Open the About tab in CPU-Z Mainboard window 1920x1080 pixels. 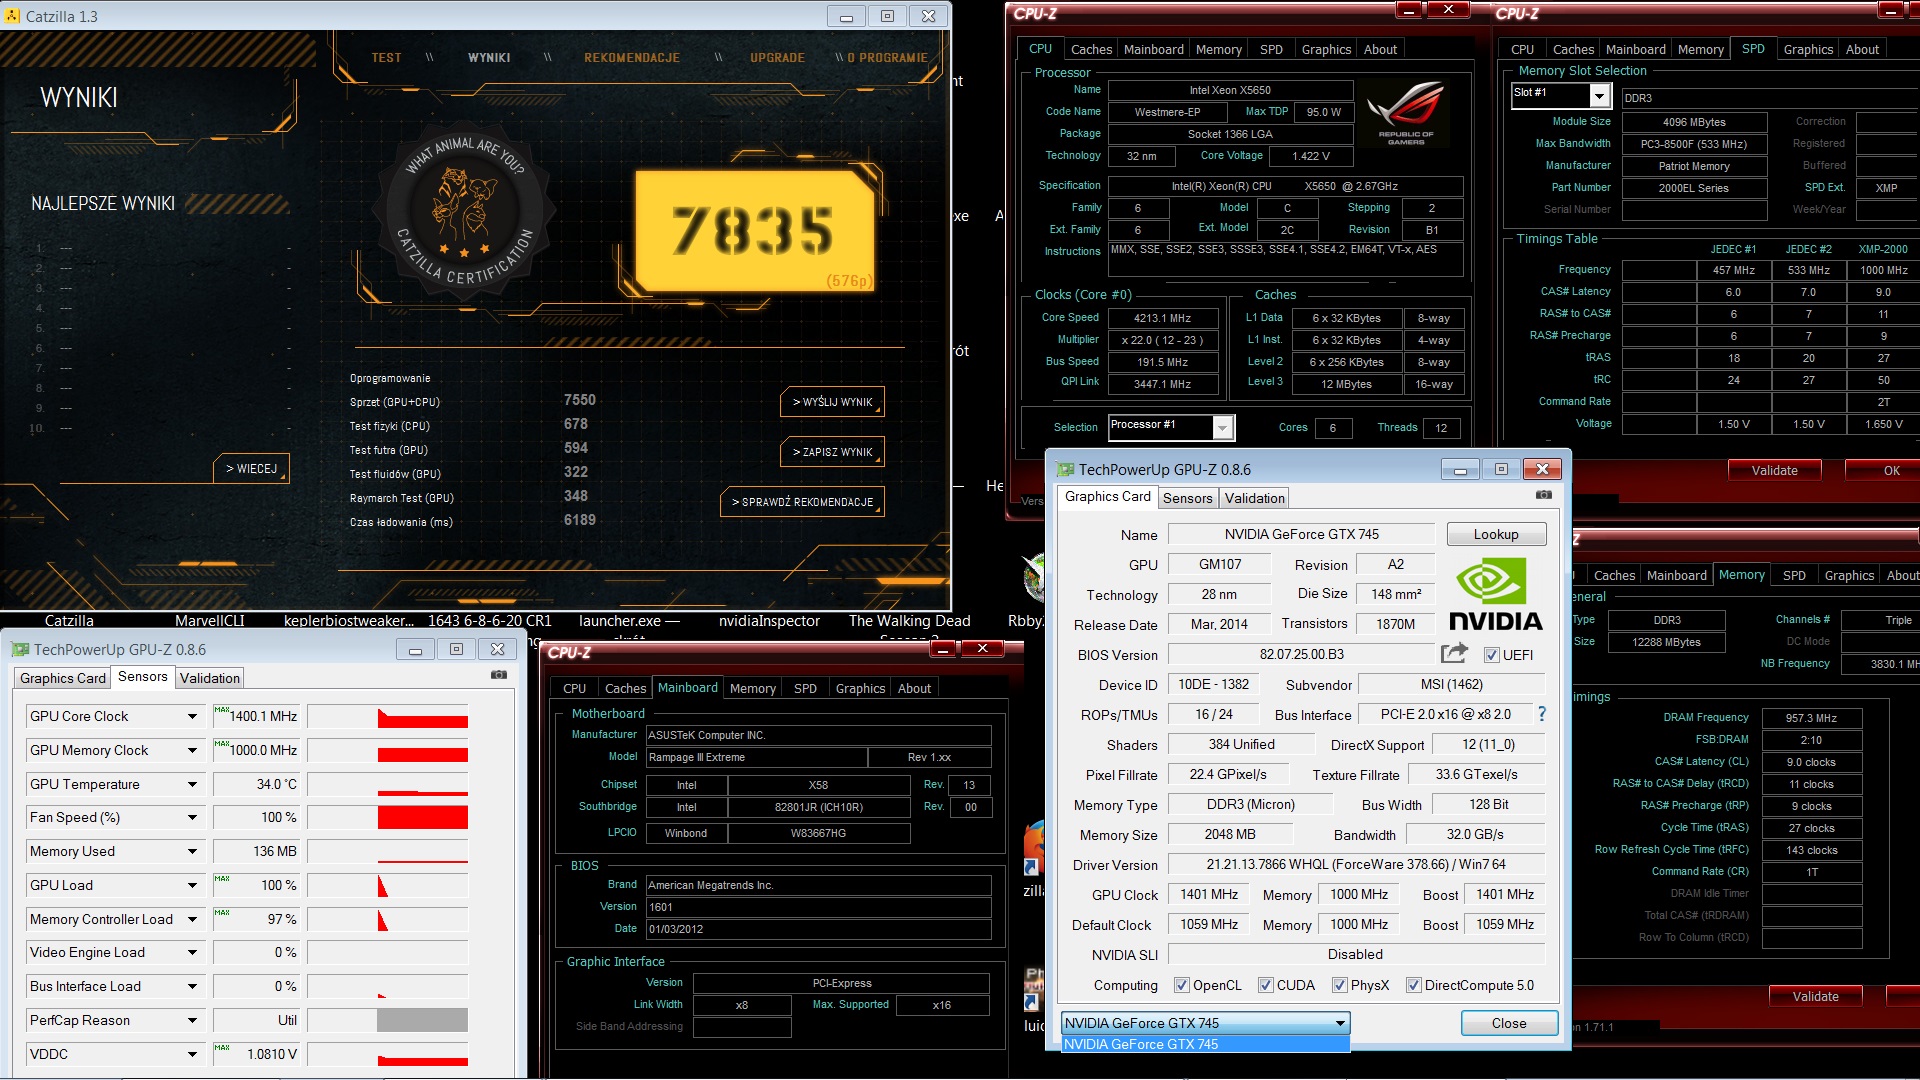click(x=914, y=688)
